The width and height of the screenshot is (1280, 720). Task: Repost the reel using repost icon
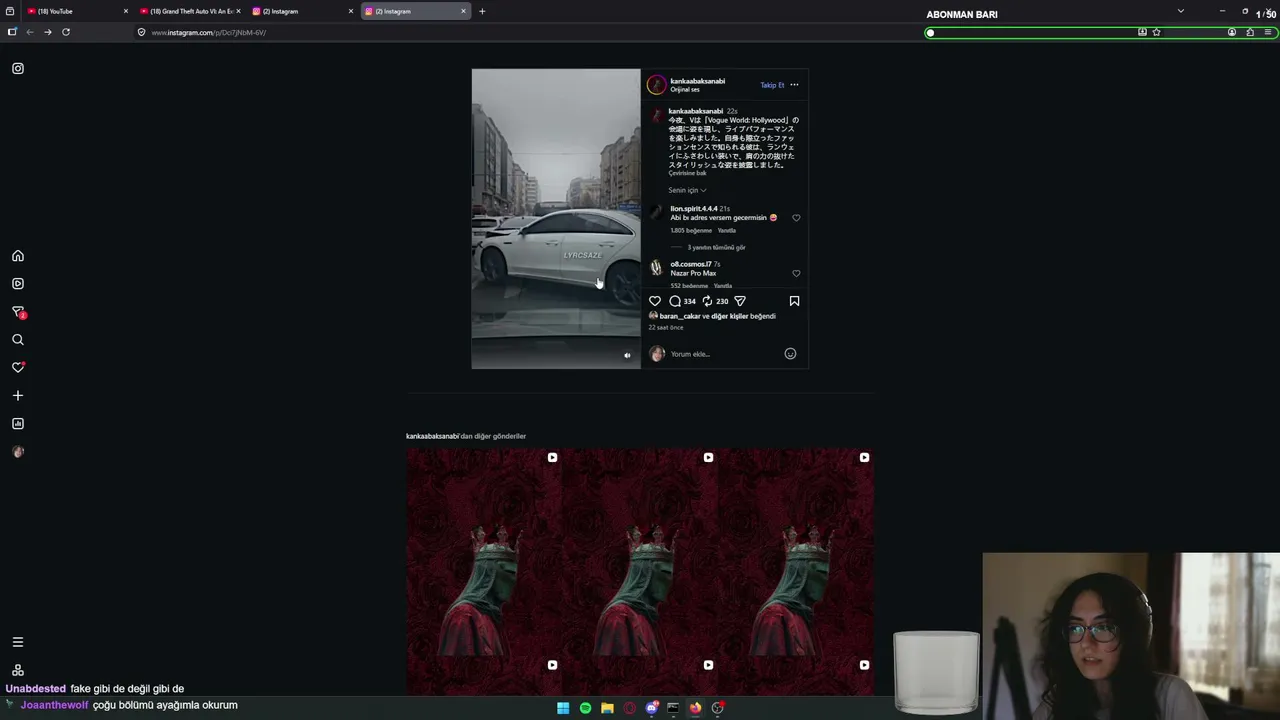click(707, 301)
